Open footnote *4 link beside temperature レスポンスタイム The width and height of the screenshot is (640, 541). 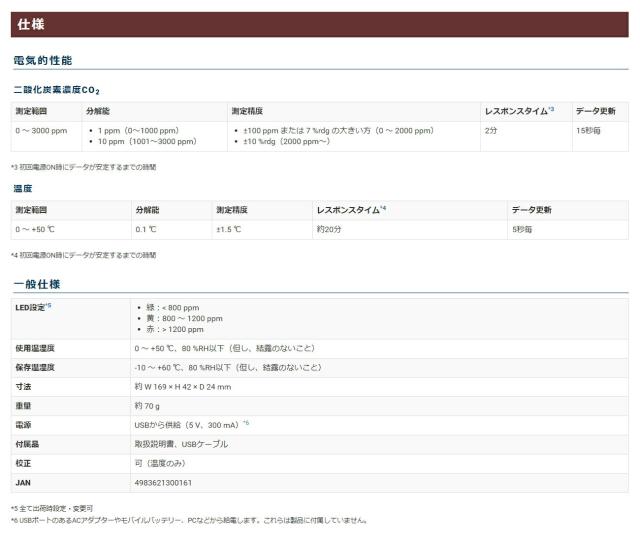click(383, 208)
